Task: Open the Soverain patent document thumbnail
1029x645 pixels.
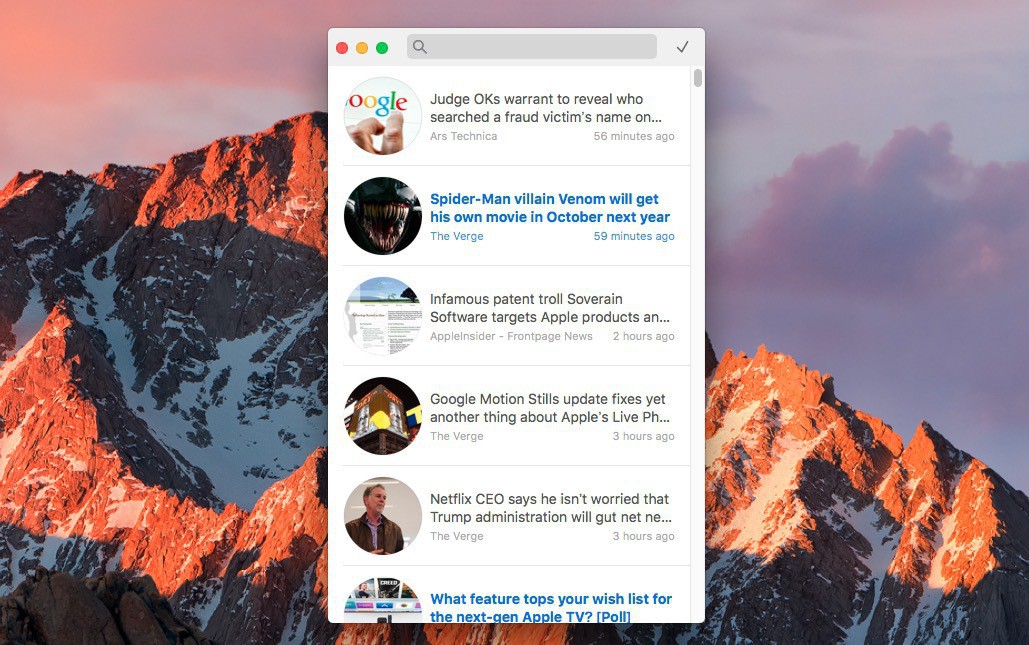Action: [x=383, y=316]
